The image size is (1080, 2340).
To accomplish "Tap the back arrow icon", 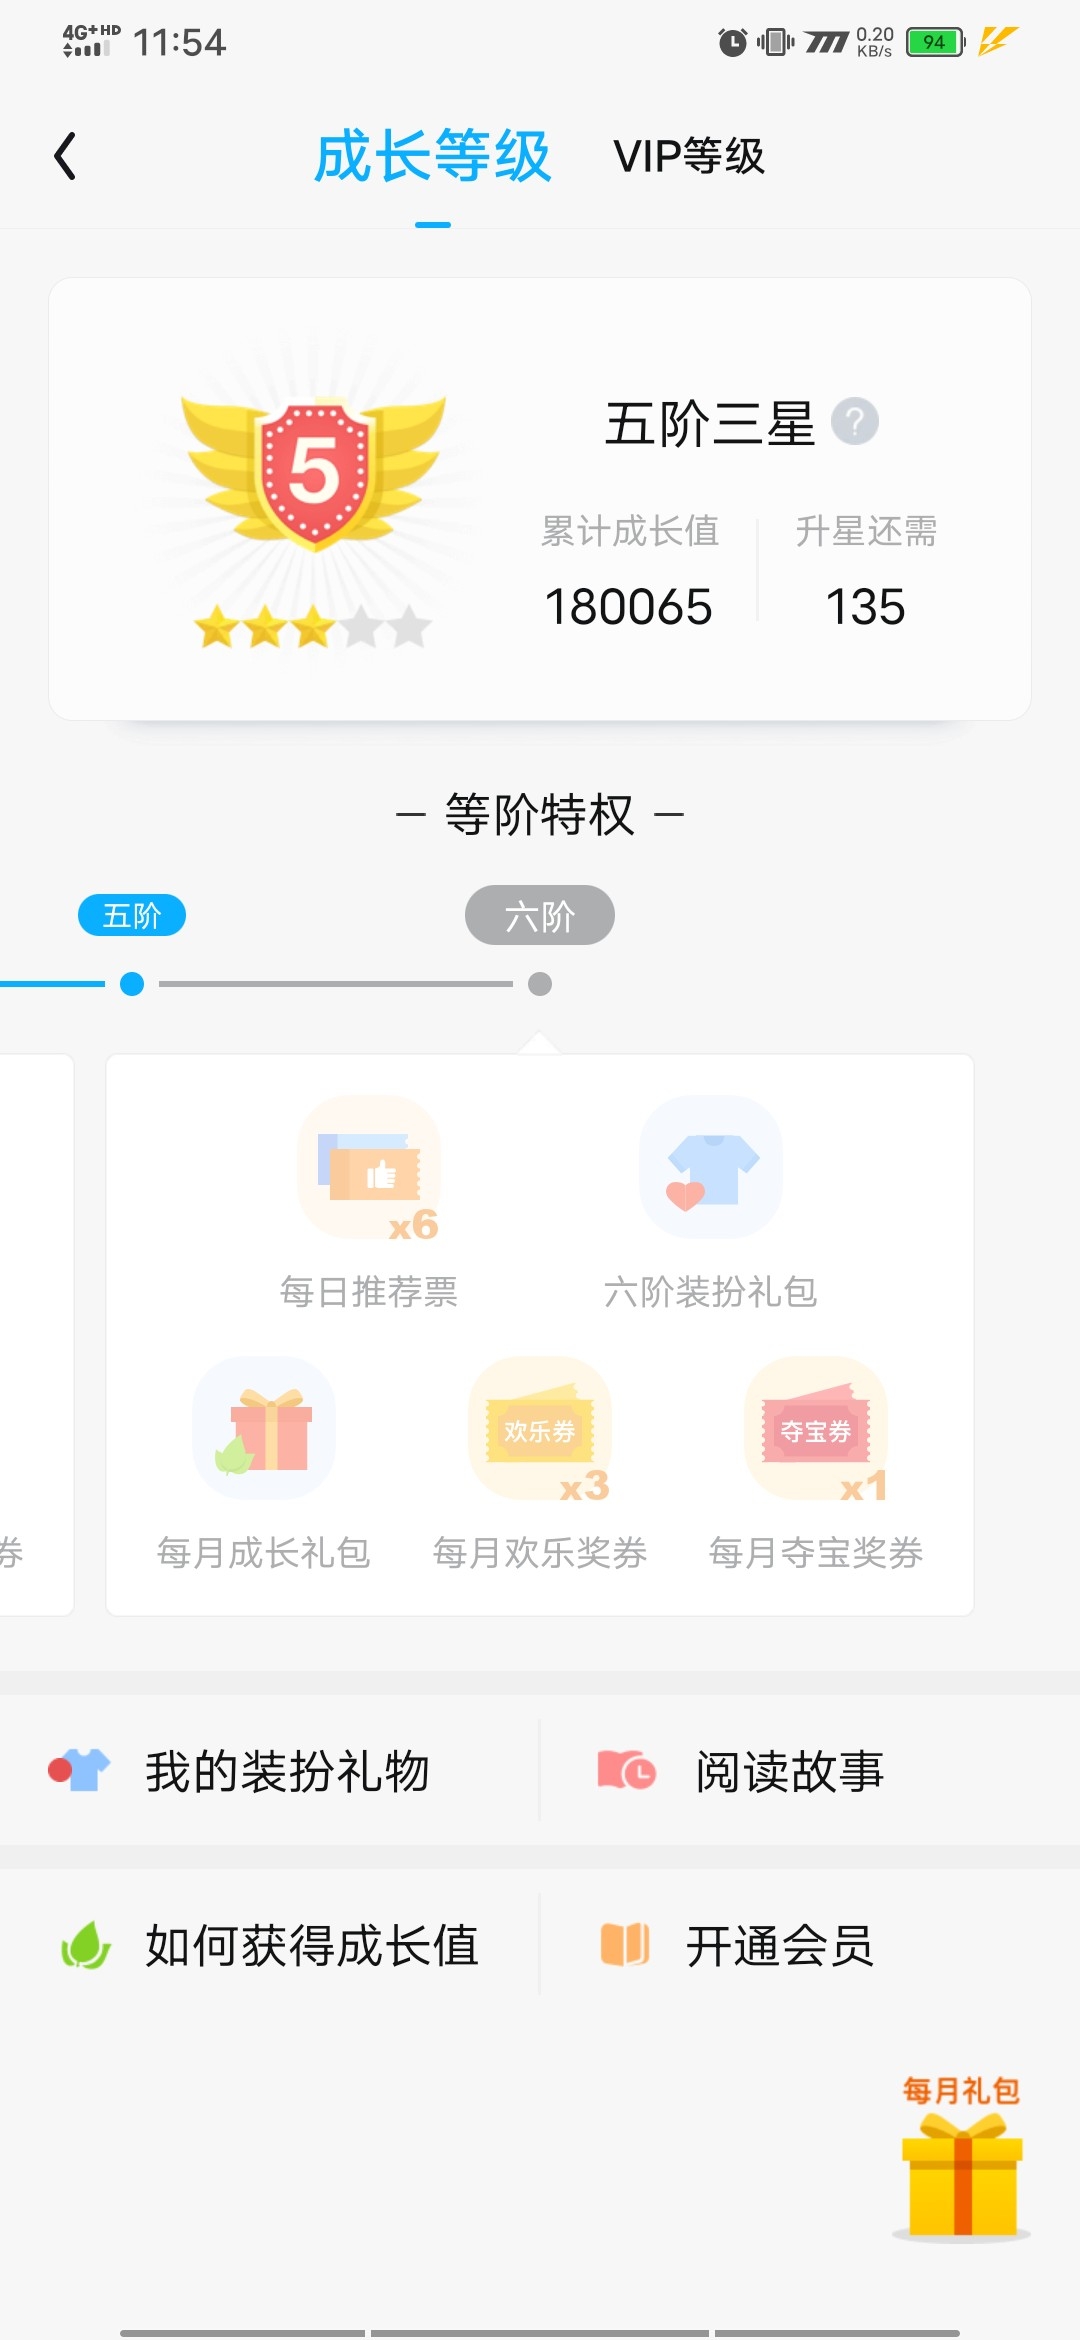I will 65,156.
